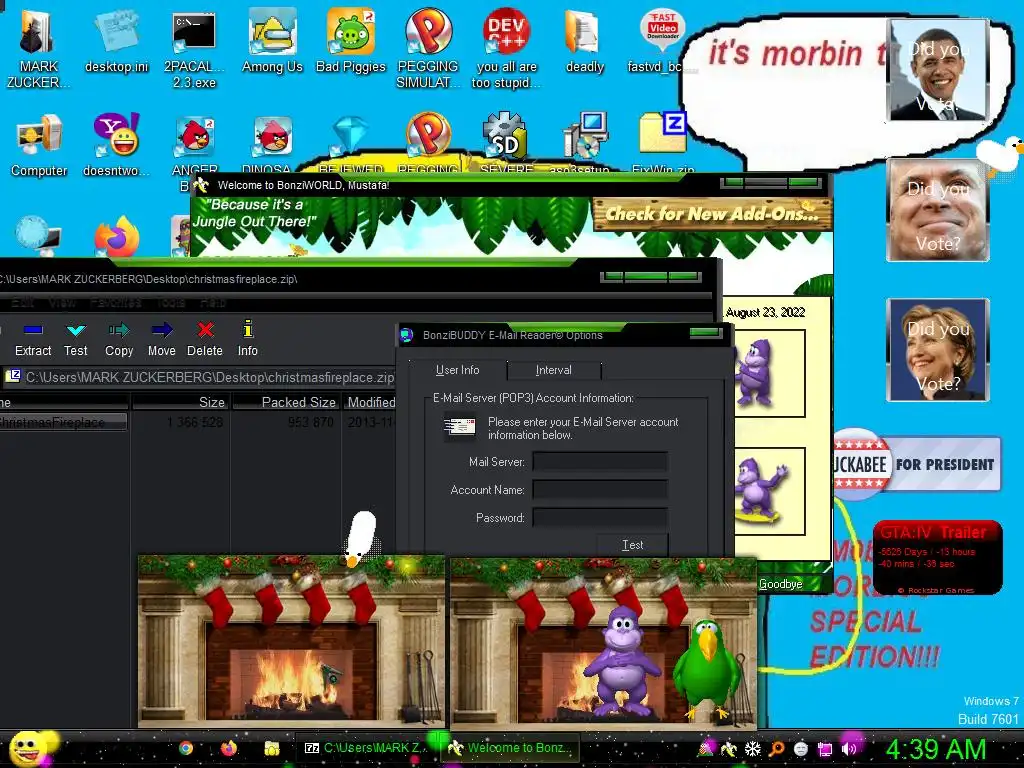Sort by the Size column header

(x=180, y=402)
